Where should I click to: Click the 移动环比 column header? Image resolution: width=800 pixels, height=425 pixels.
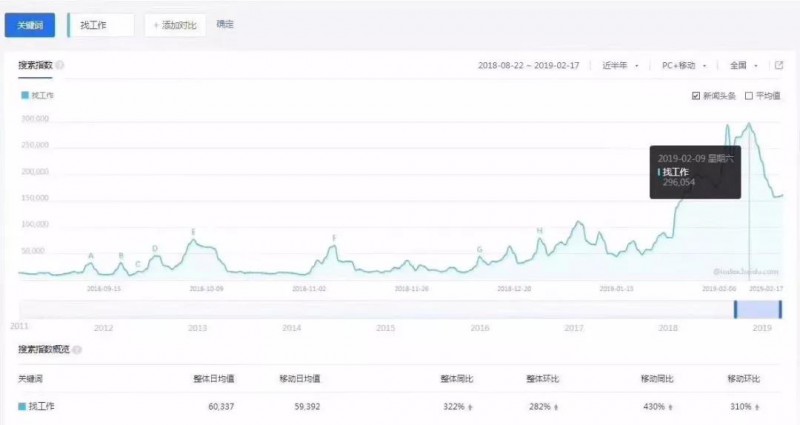point(743,379)
